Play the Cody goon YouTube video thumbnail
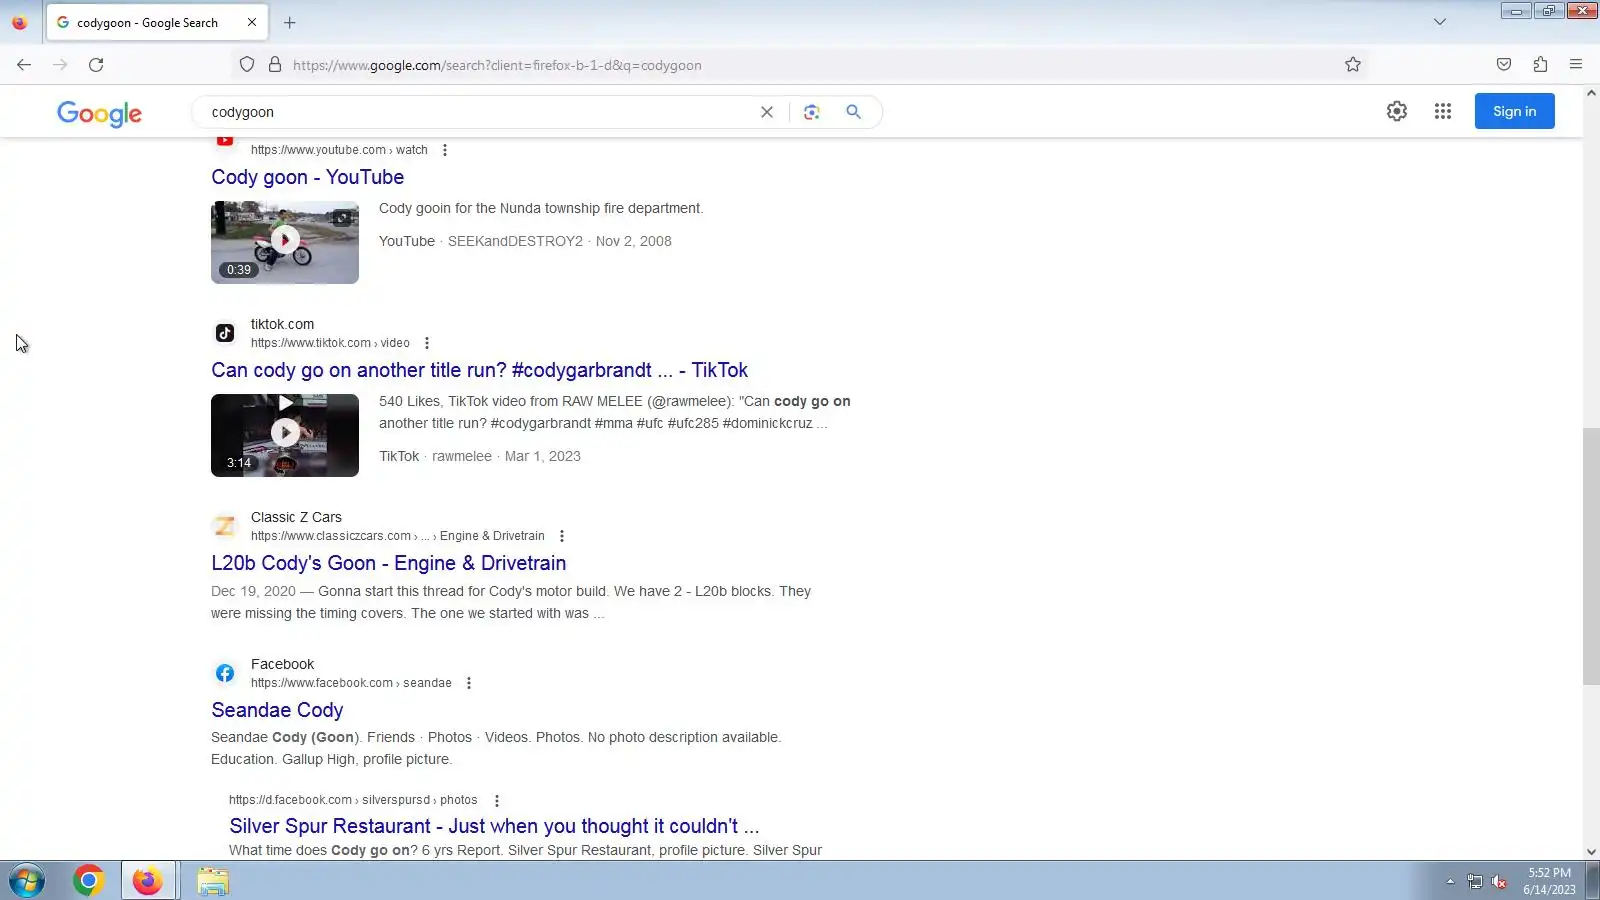The image size is (1600, 900). (x=285, y=242)
